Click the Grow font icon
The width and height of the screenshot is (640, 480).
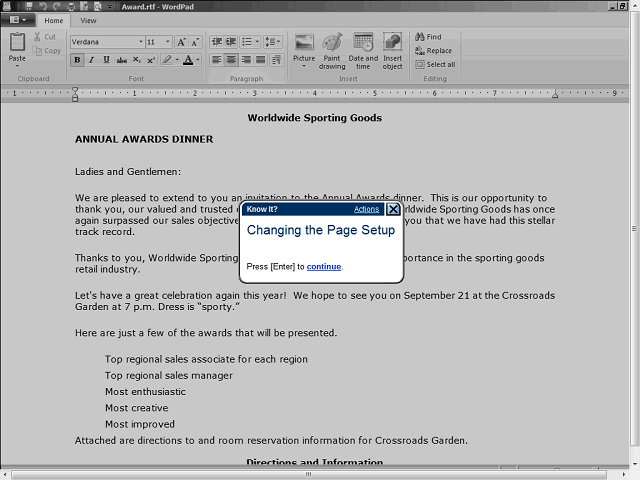[181, 42]
